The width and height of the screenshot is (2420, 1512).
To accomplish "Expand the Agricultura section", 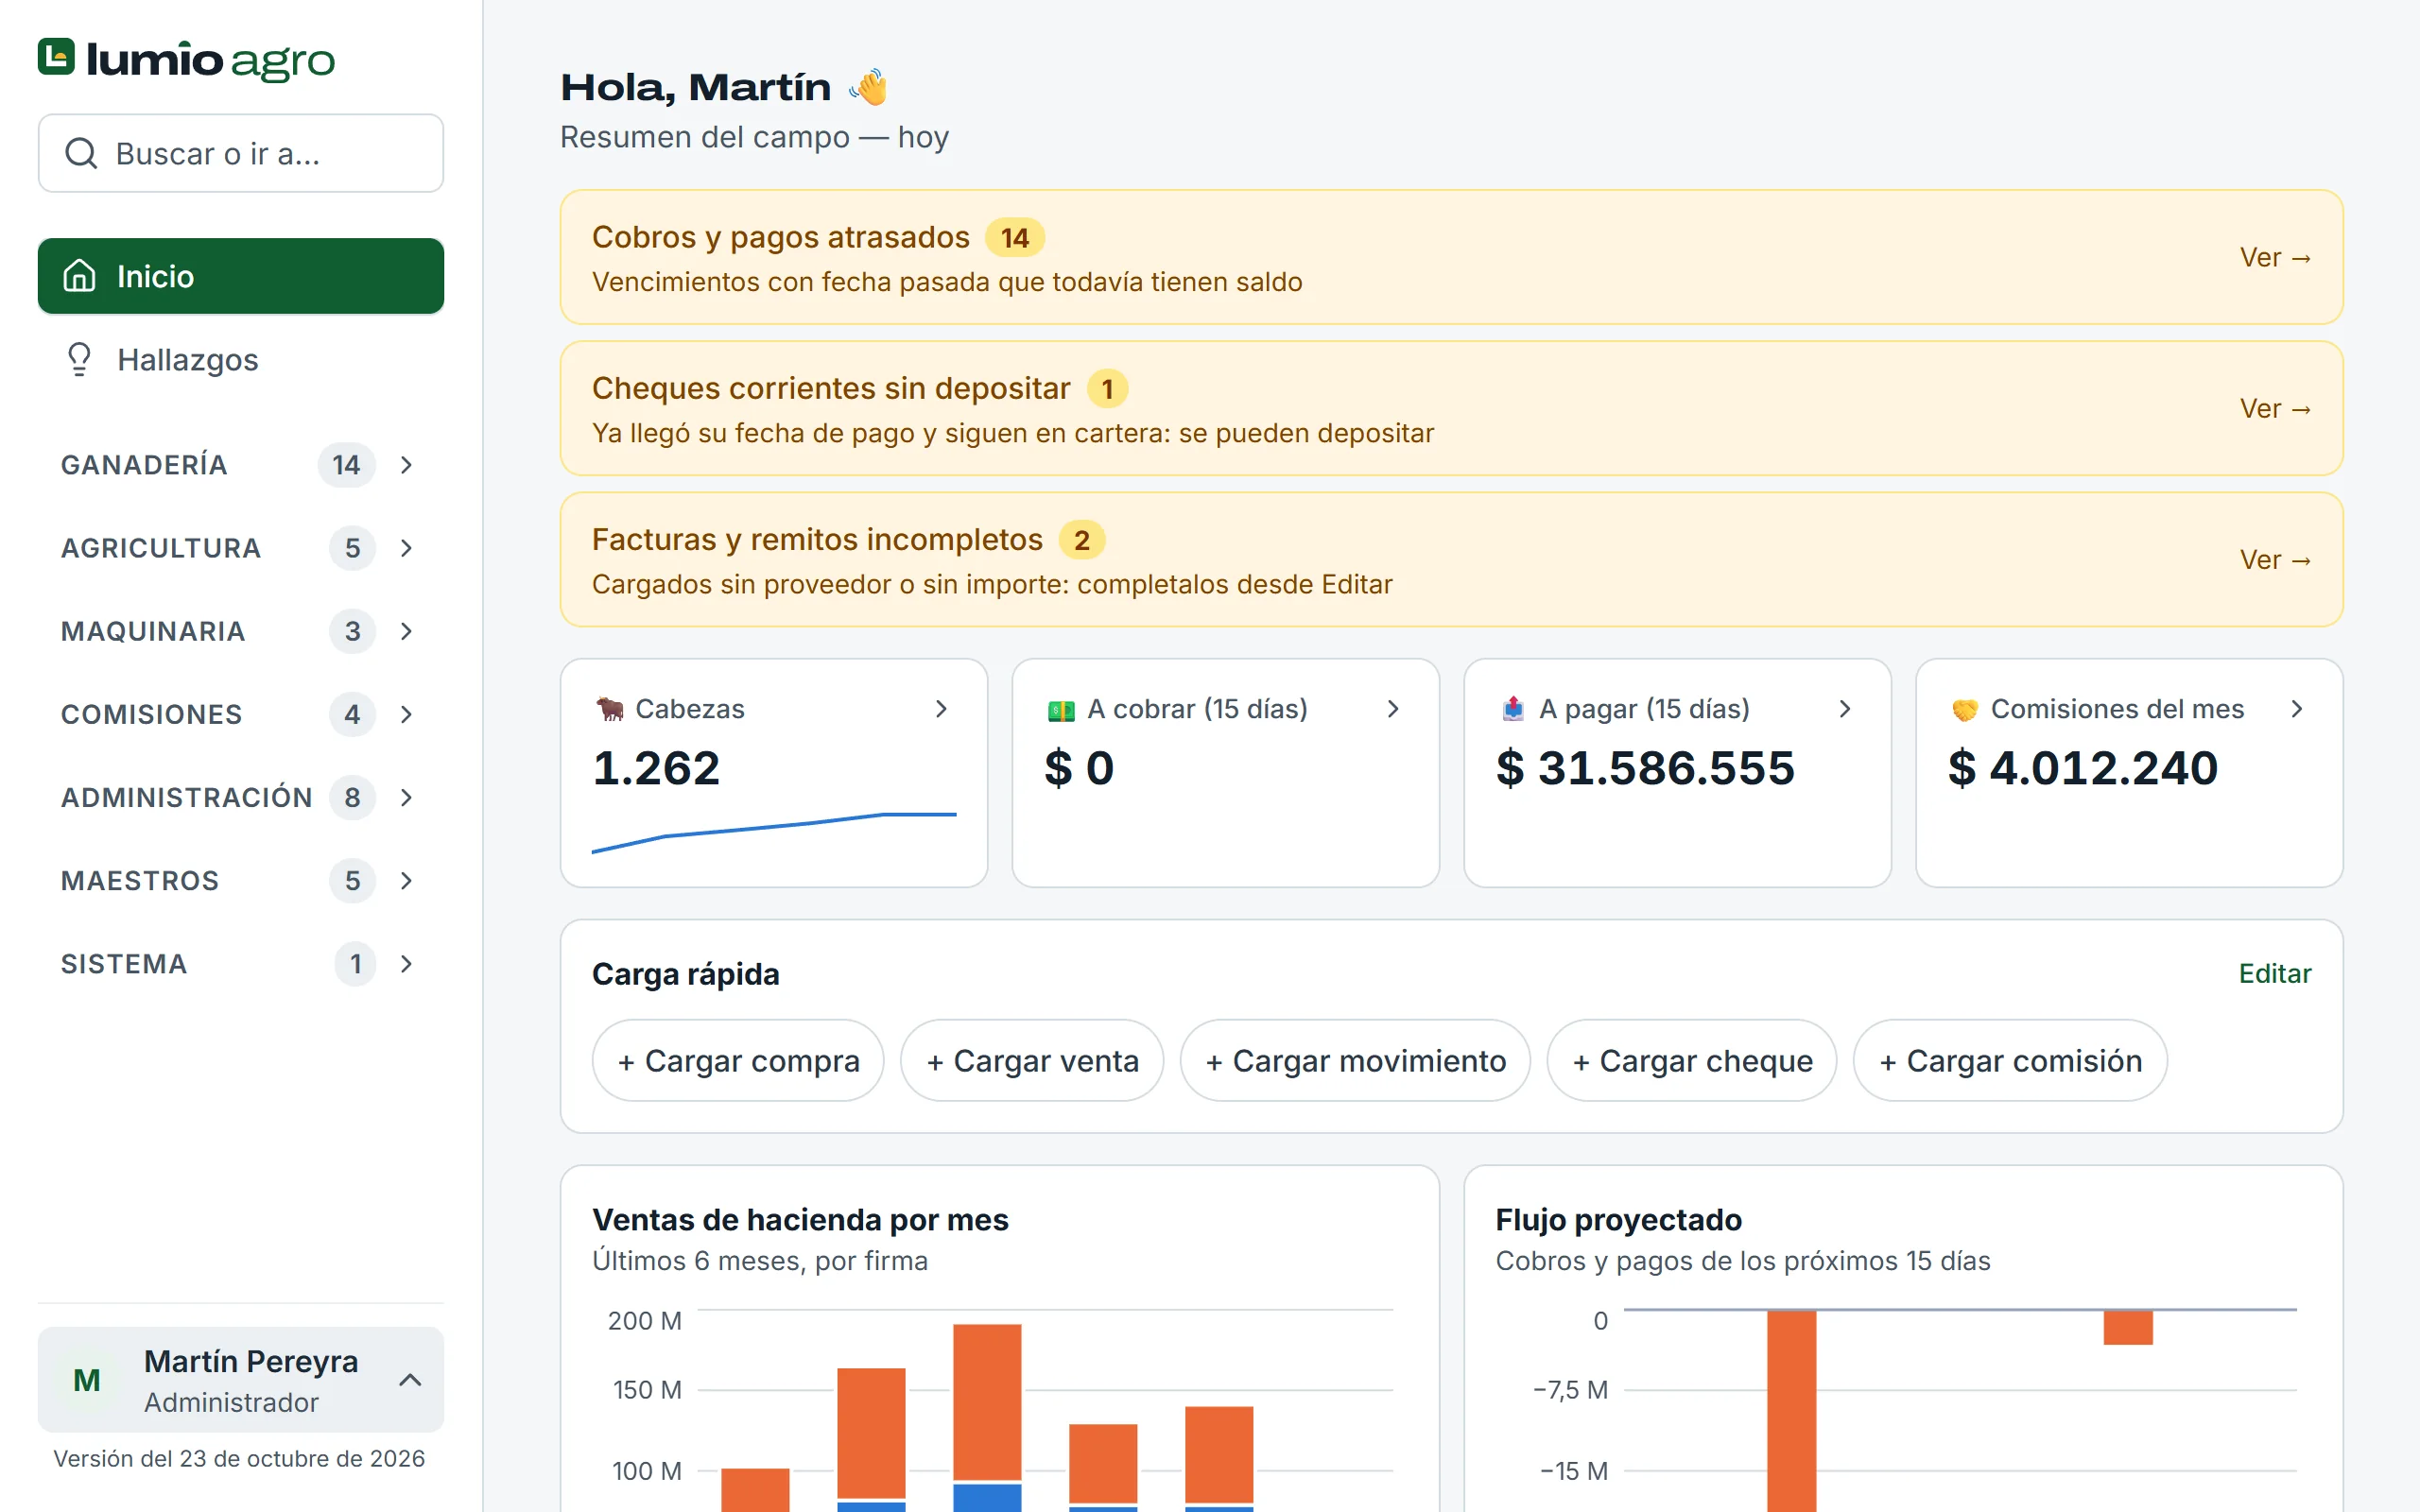I will 240,548.
